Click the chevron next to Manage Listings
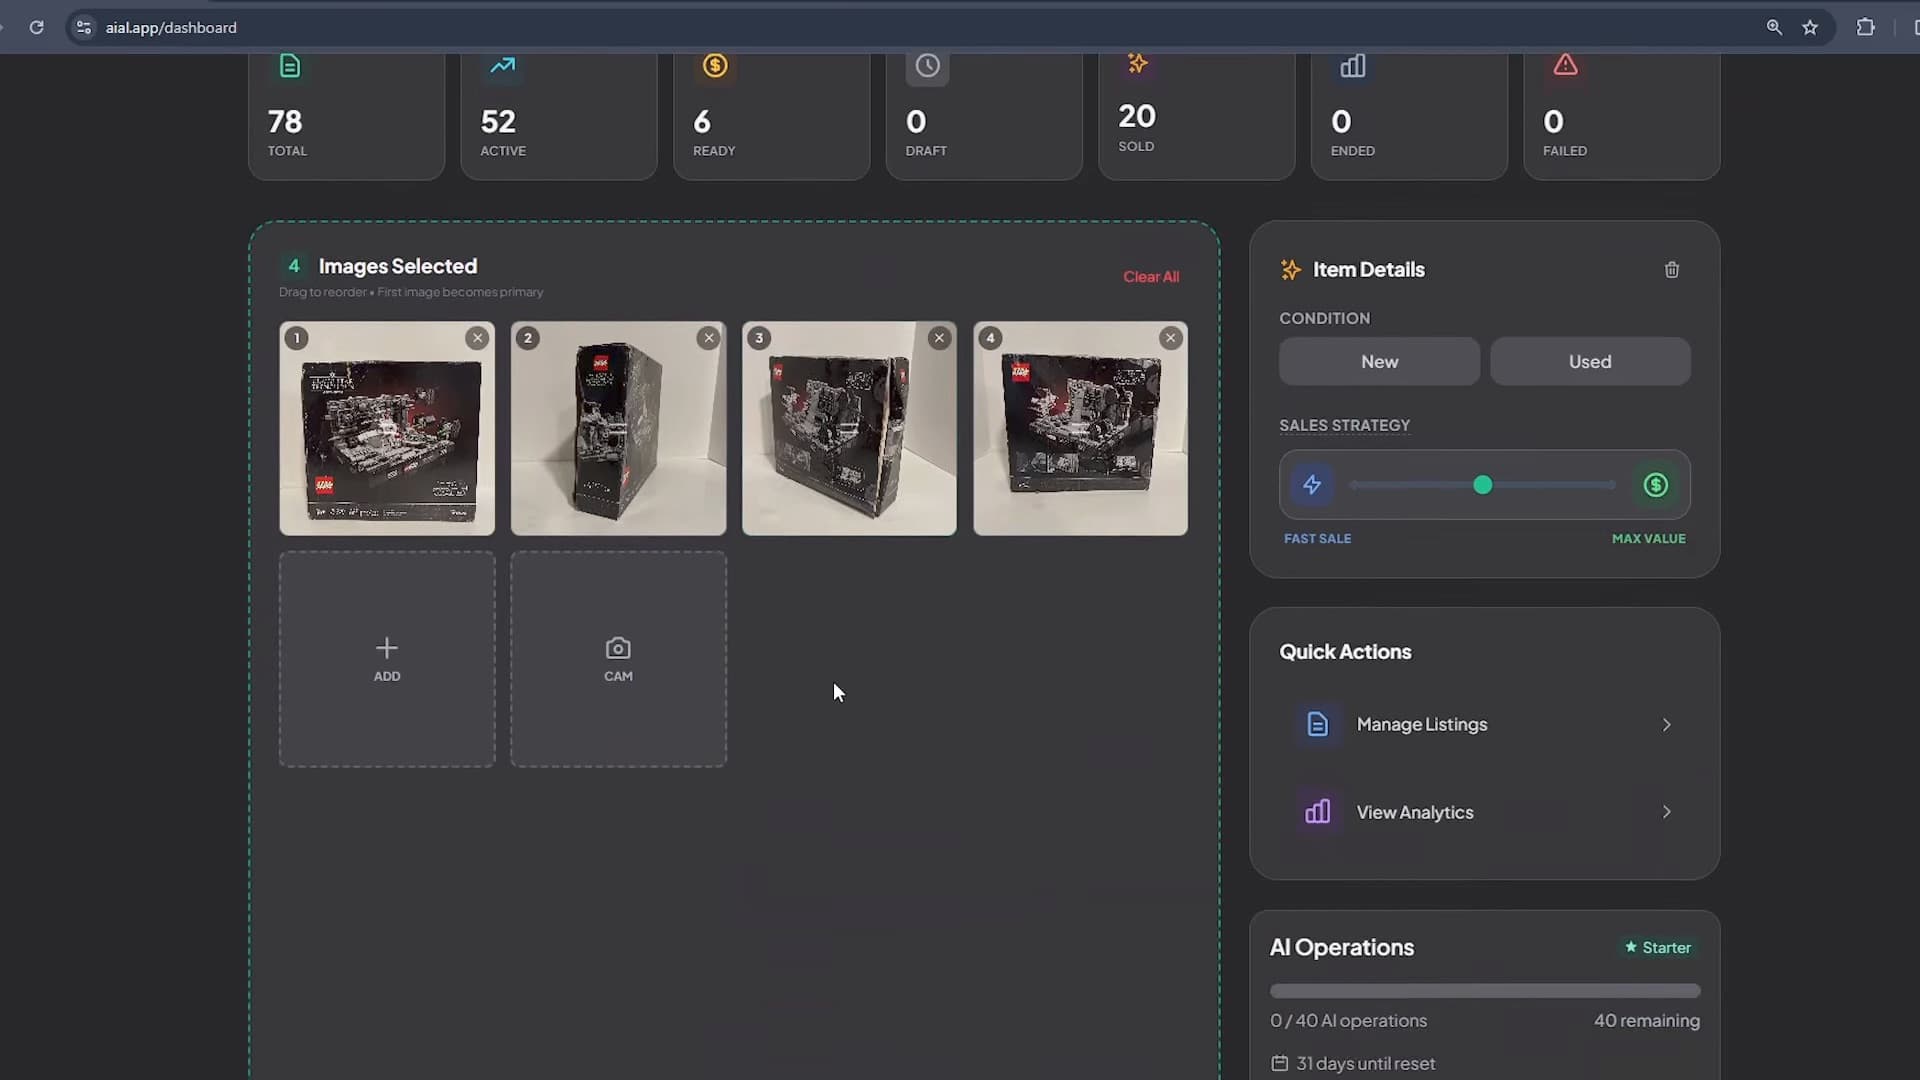The image size is (1920, 1080). [1666, 725]
